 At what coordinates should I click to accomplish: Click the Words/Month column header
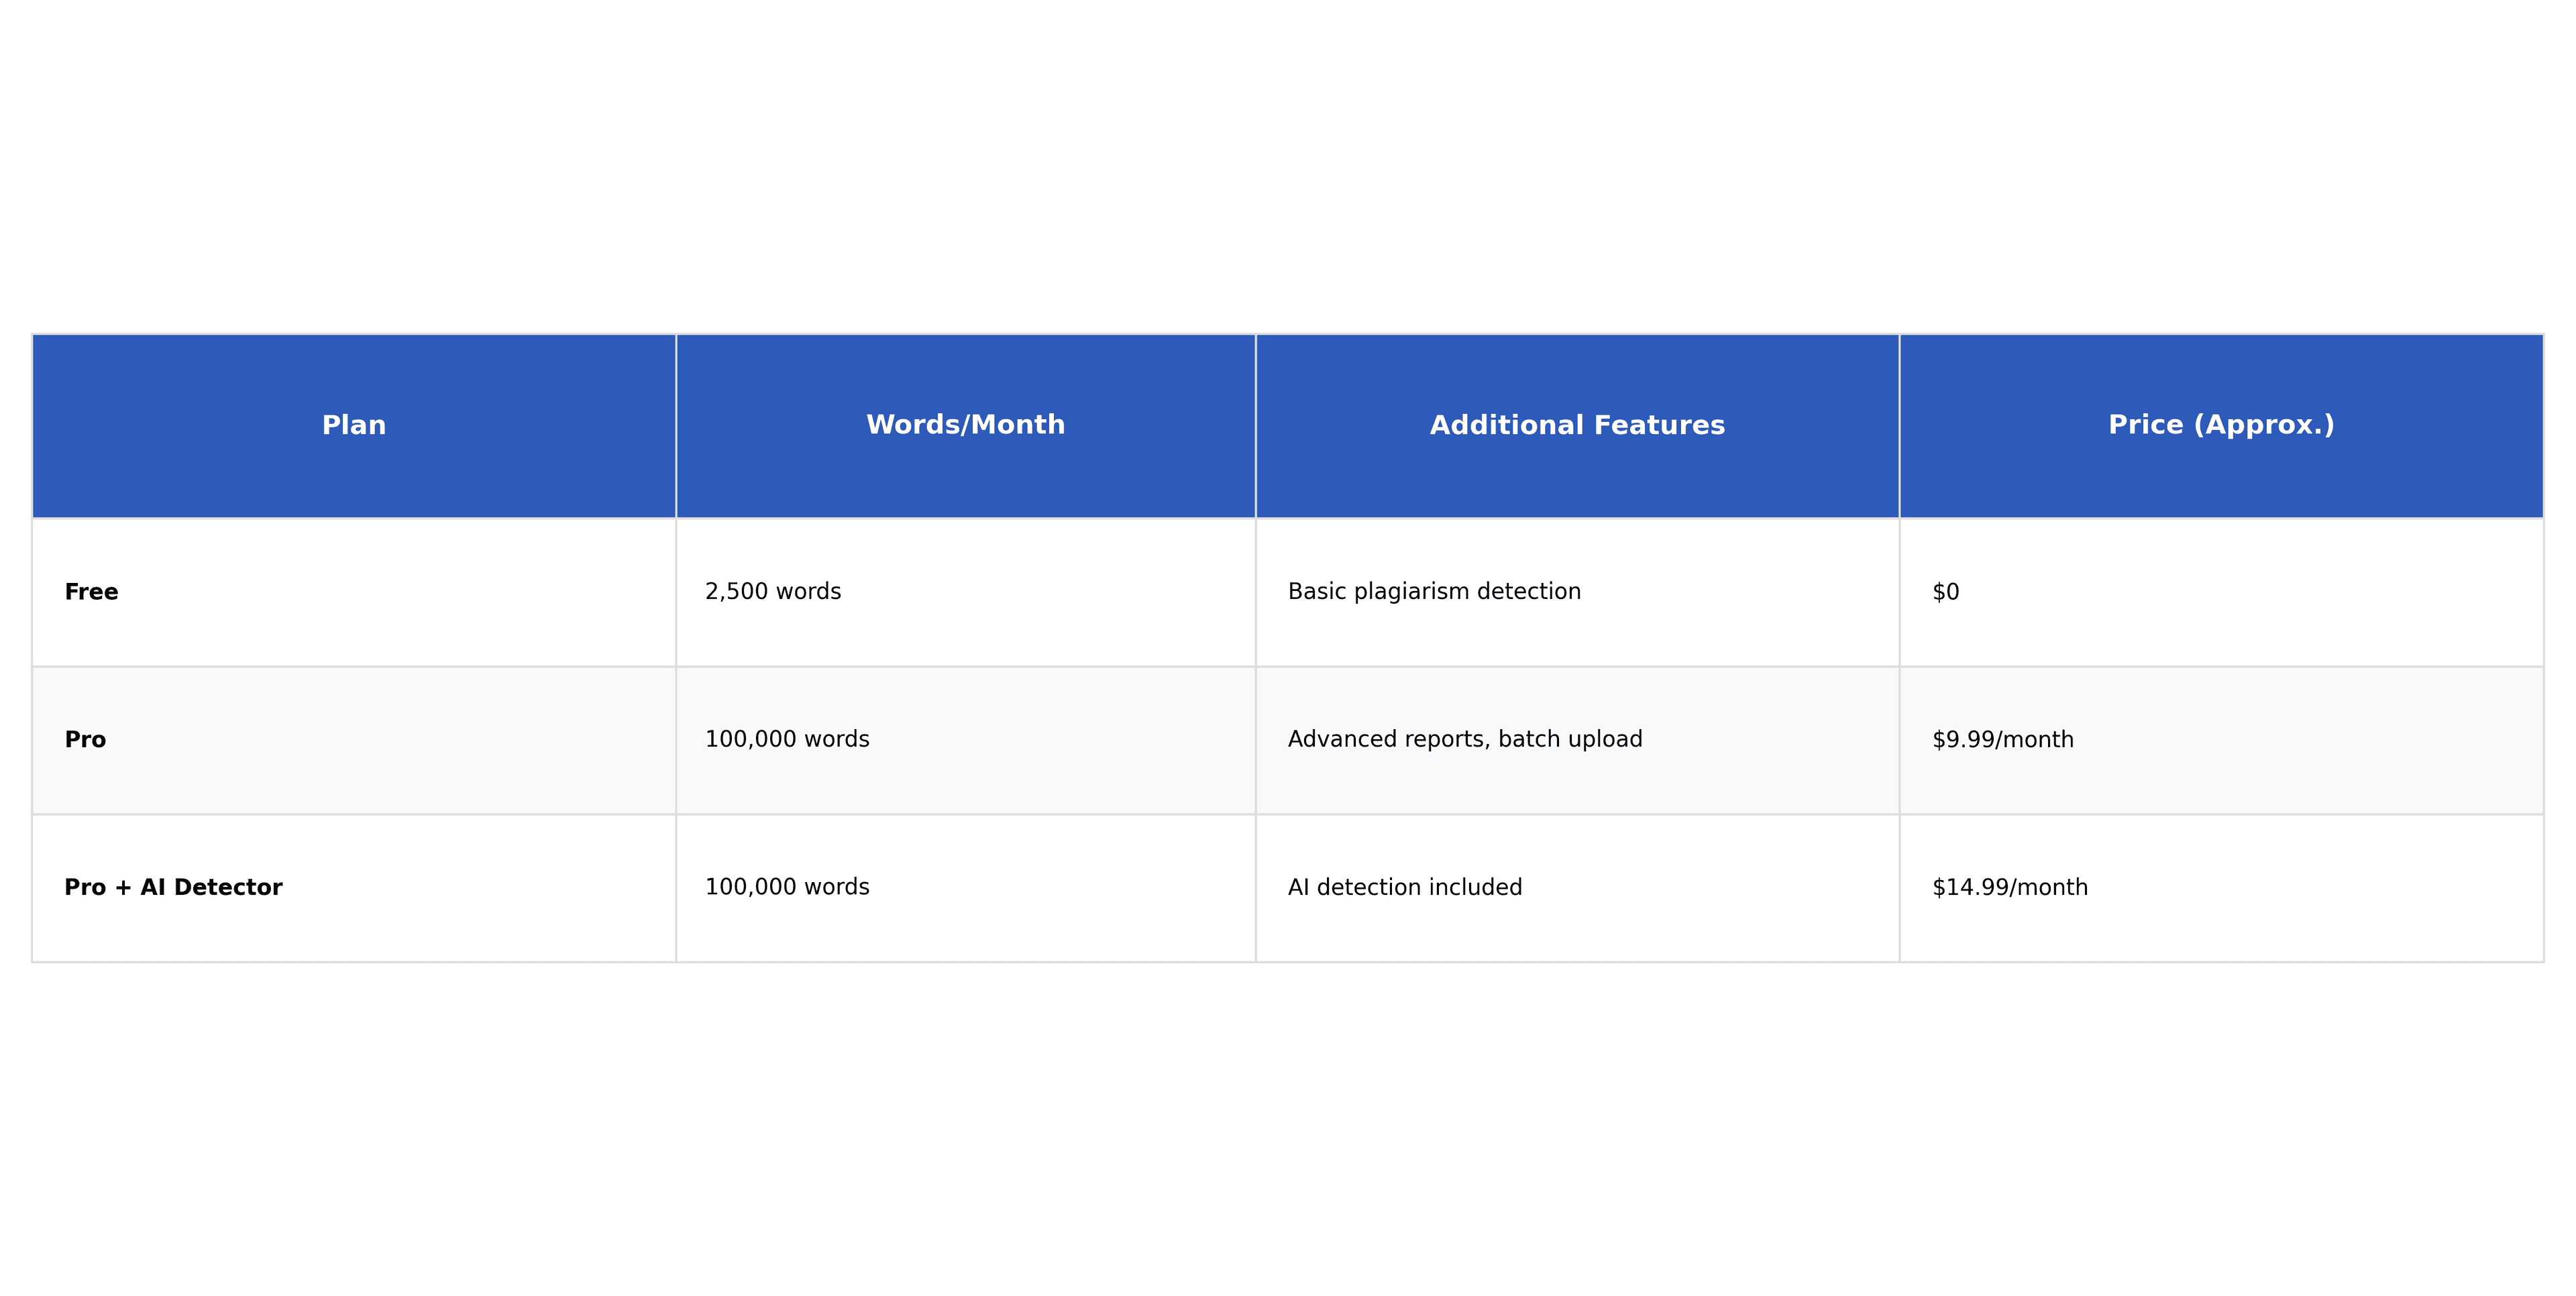pos(965,425)
